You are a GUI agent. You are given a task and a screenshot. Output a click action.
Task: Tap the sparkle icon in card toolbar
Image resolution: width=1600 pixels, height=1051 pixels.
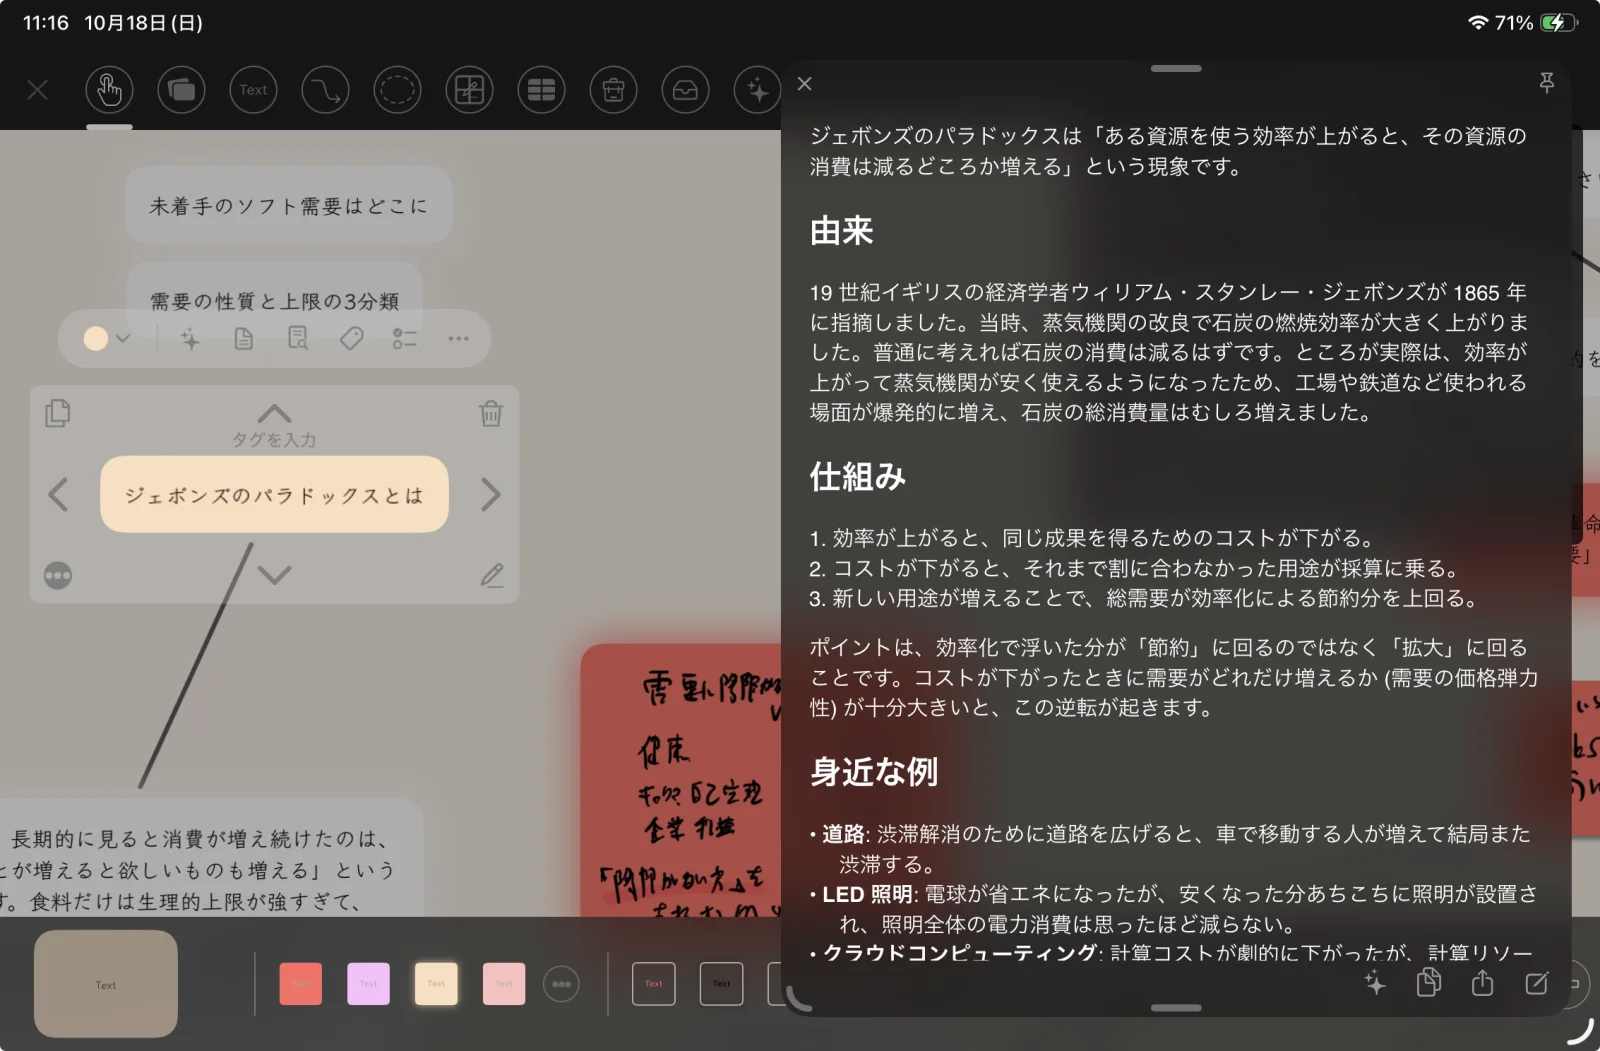pyautogui.click(x=190, y=339)
